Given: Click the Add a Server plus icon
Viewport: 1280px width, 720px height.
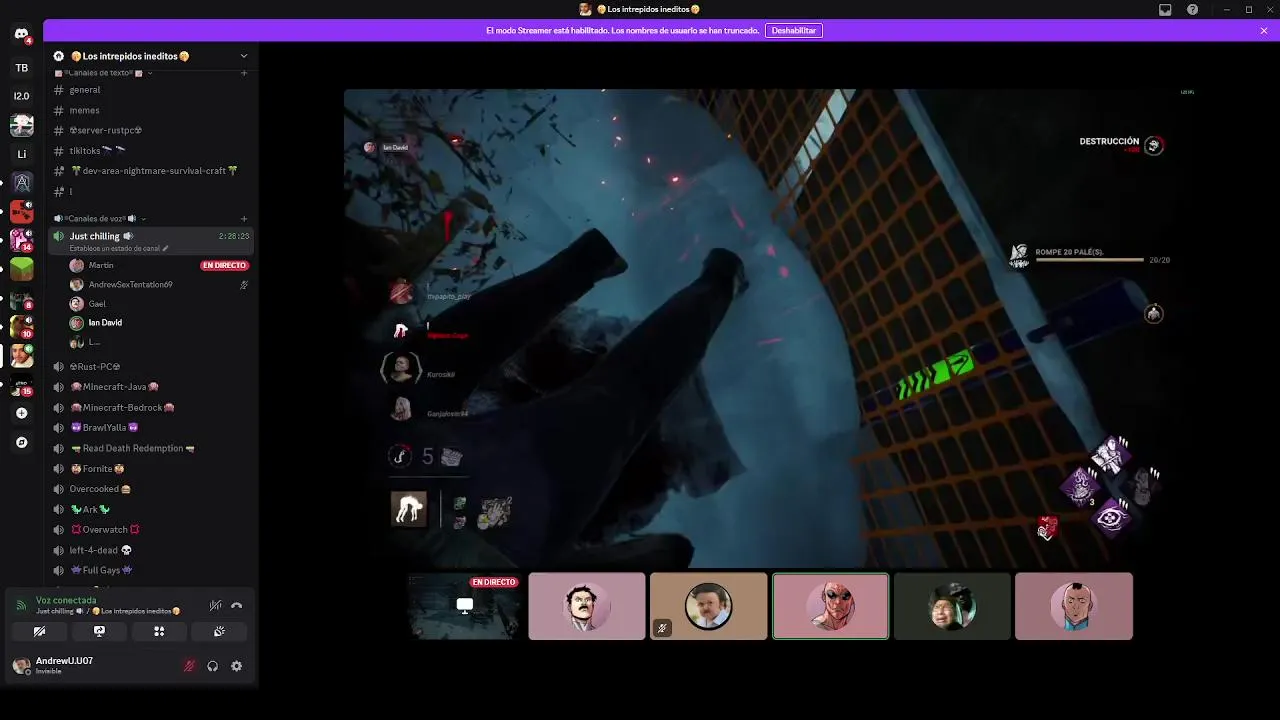Looking at the screenshot, I should click(x=21, y=413).
